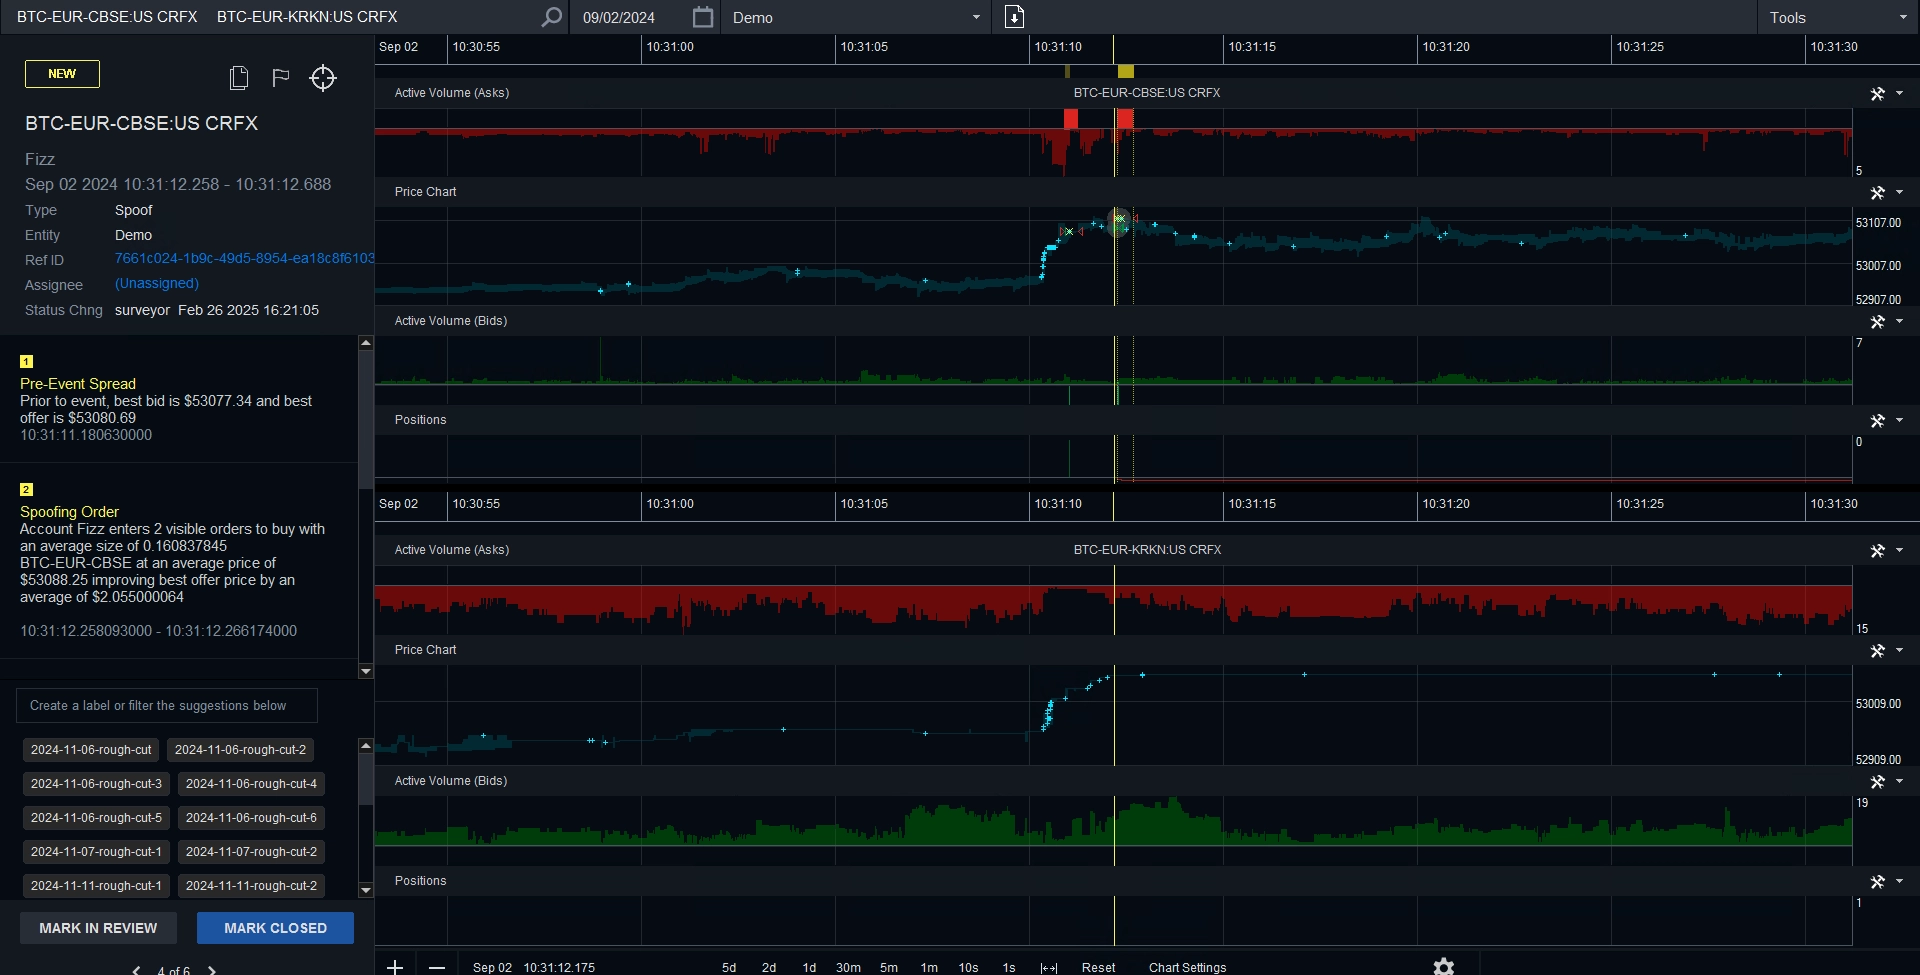Set time range to 10s
This screenshot has height=975, width=1920.
pos(968,967)
